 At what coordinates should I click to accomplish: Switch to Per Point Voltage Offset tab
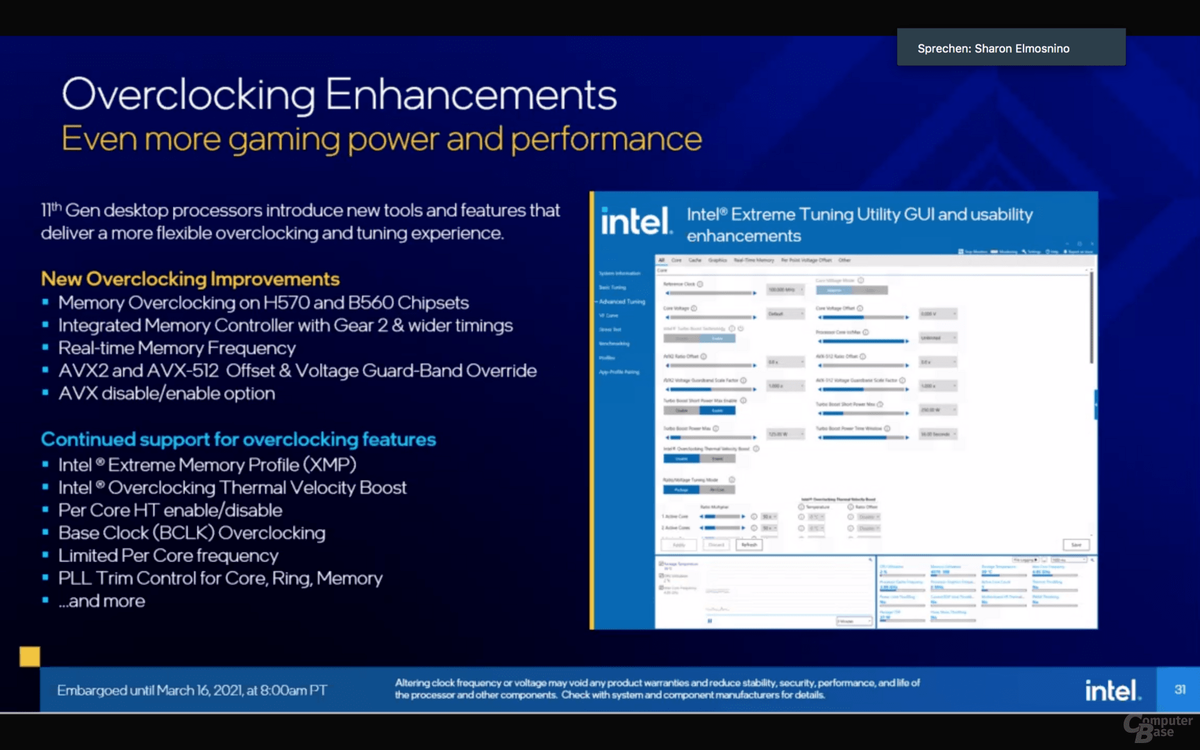pos(807,260)
